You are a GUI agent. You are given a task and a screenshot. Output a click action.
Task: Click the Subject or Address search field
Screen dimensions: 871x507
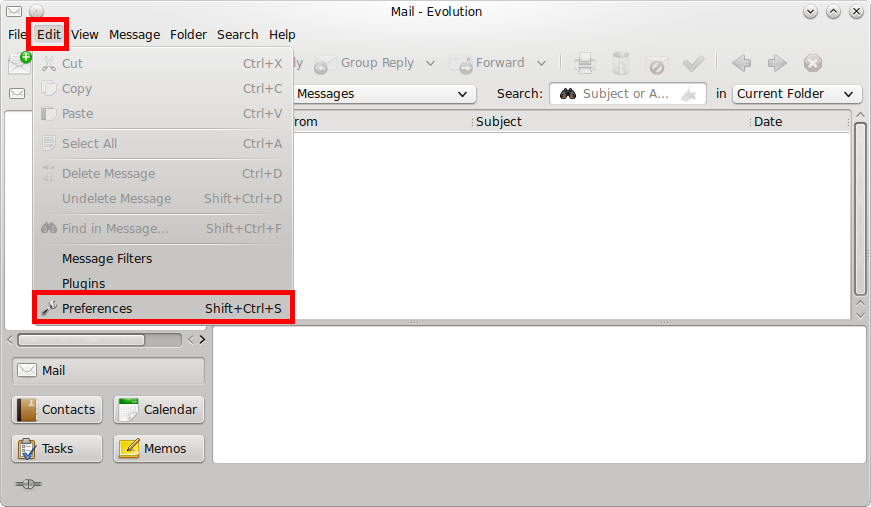627,94
